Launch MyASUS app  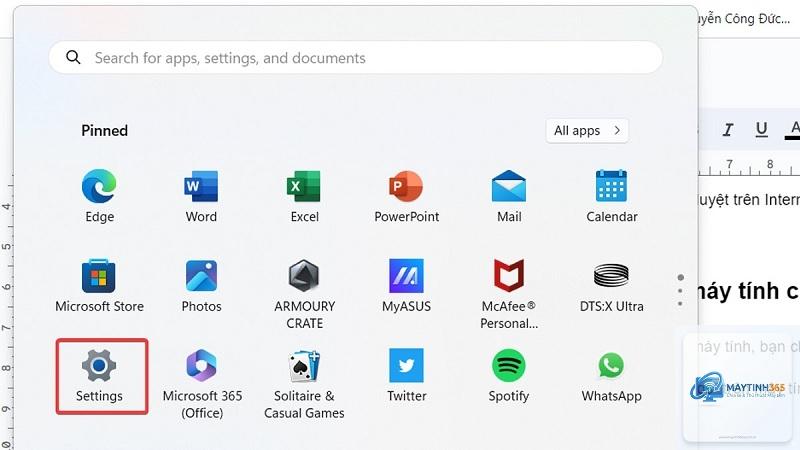point(407,286)
